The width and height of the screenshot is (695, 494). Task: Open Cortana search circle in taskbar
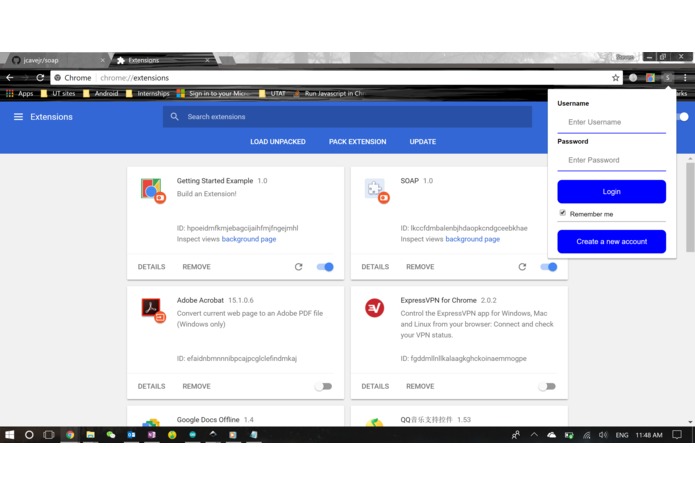pos(29,435)
